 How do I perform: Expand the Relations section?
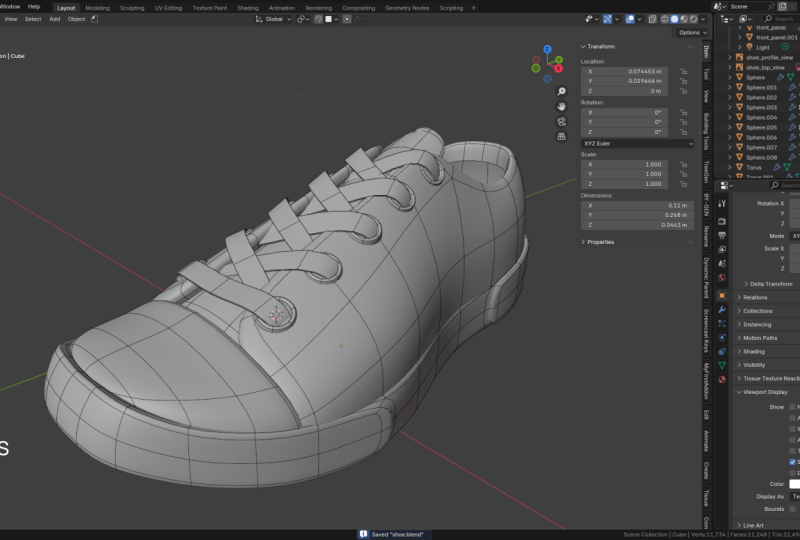click(x=752, y=297)
